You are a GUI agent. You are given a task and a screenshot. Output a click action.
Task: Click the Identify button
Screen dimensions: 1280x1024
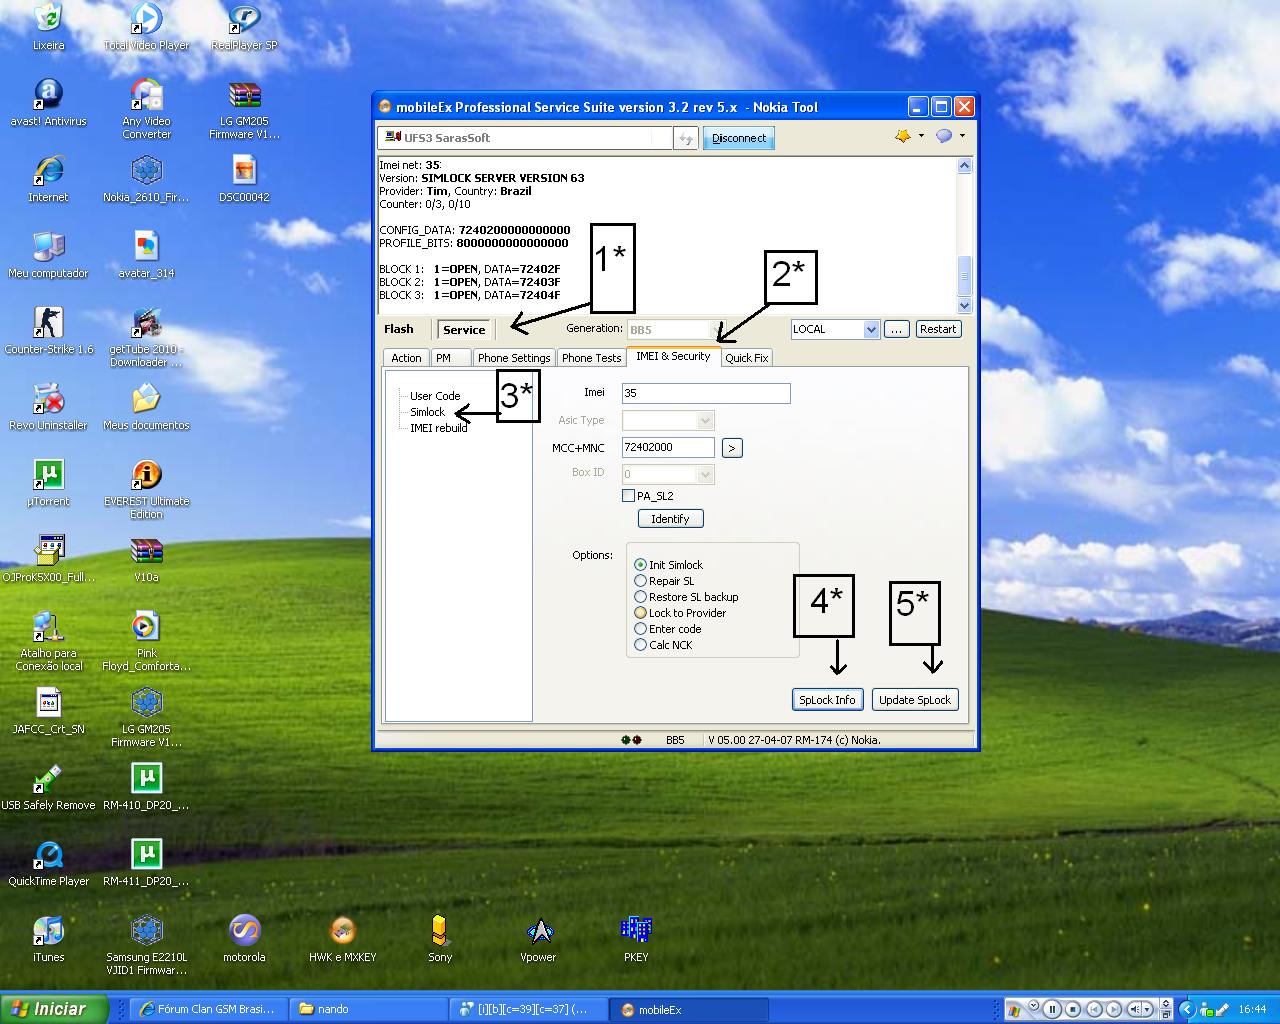(670, 519)
